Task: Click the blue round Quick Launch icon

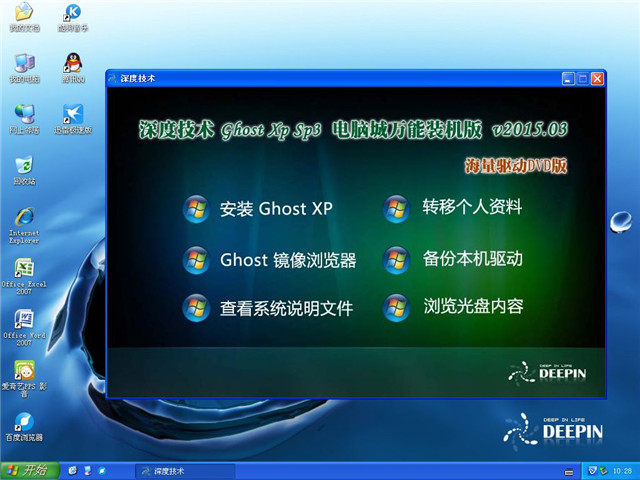Action: pyautogui.click(x=102, y=471)
